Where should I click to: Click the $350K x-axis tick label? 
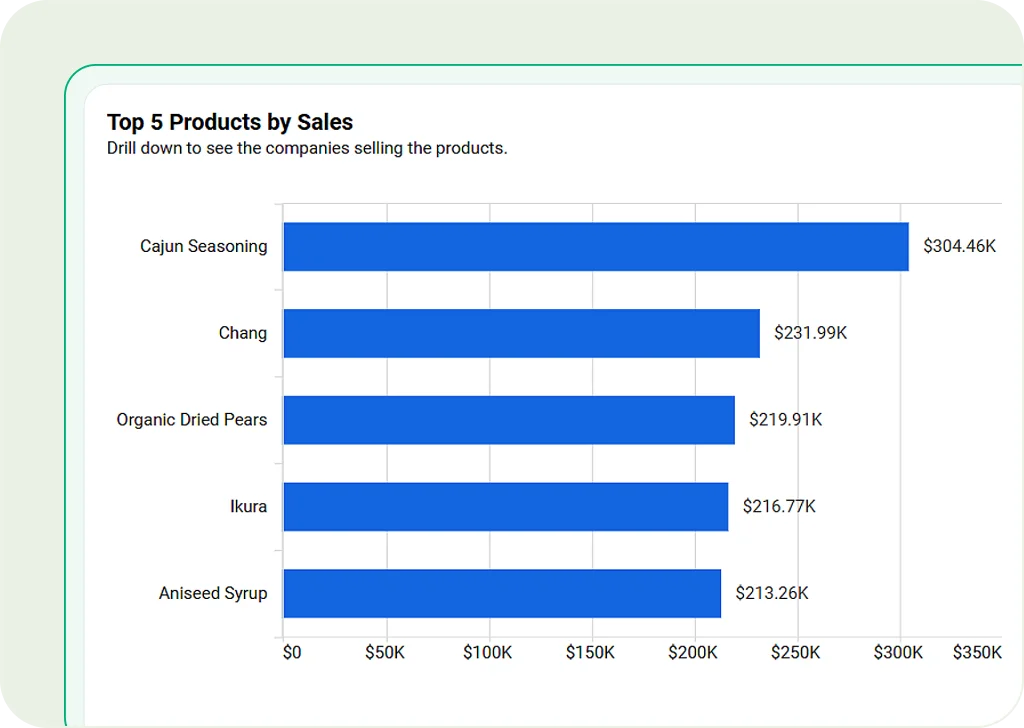pyautogui.click(x=976, y=654)
